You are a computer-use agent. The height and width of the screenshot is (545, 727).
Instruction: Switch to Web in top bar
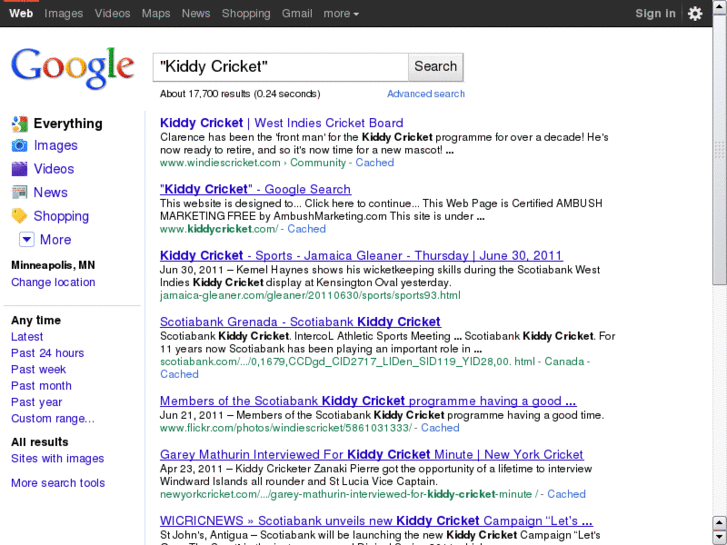21,13
